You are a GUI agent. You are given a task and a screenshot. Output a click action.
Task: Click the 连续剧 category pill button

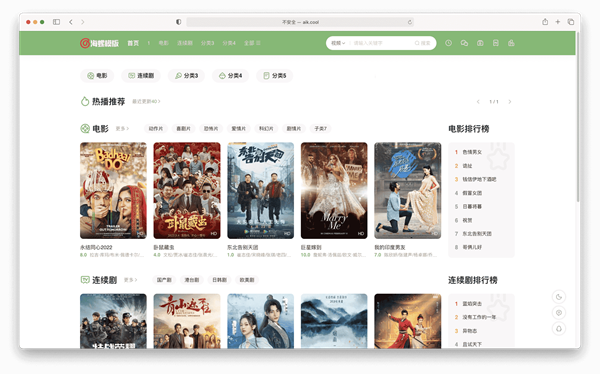pyautogui.click(x=141, y=76)
